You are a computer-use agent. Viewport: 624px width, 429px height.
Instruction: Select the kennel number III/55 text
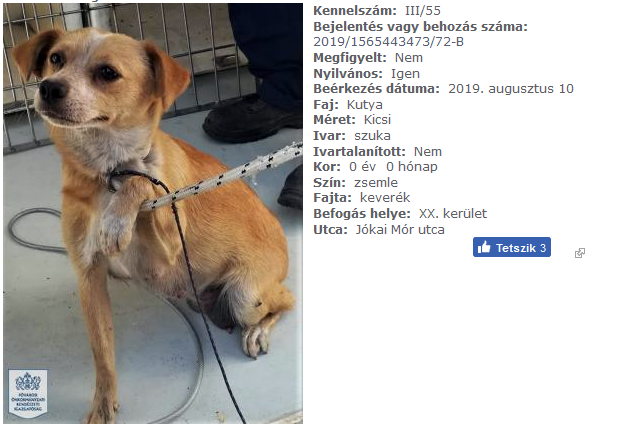(423, 11)
